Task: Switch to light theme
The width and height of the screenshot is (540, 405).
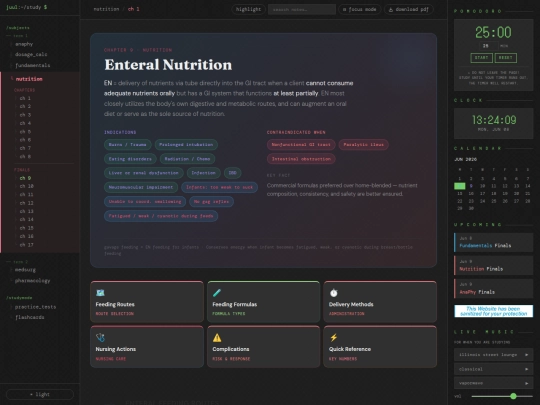Action: point(40,394)
